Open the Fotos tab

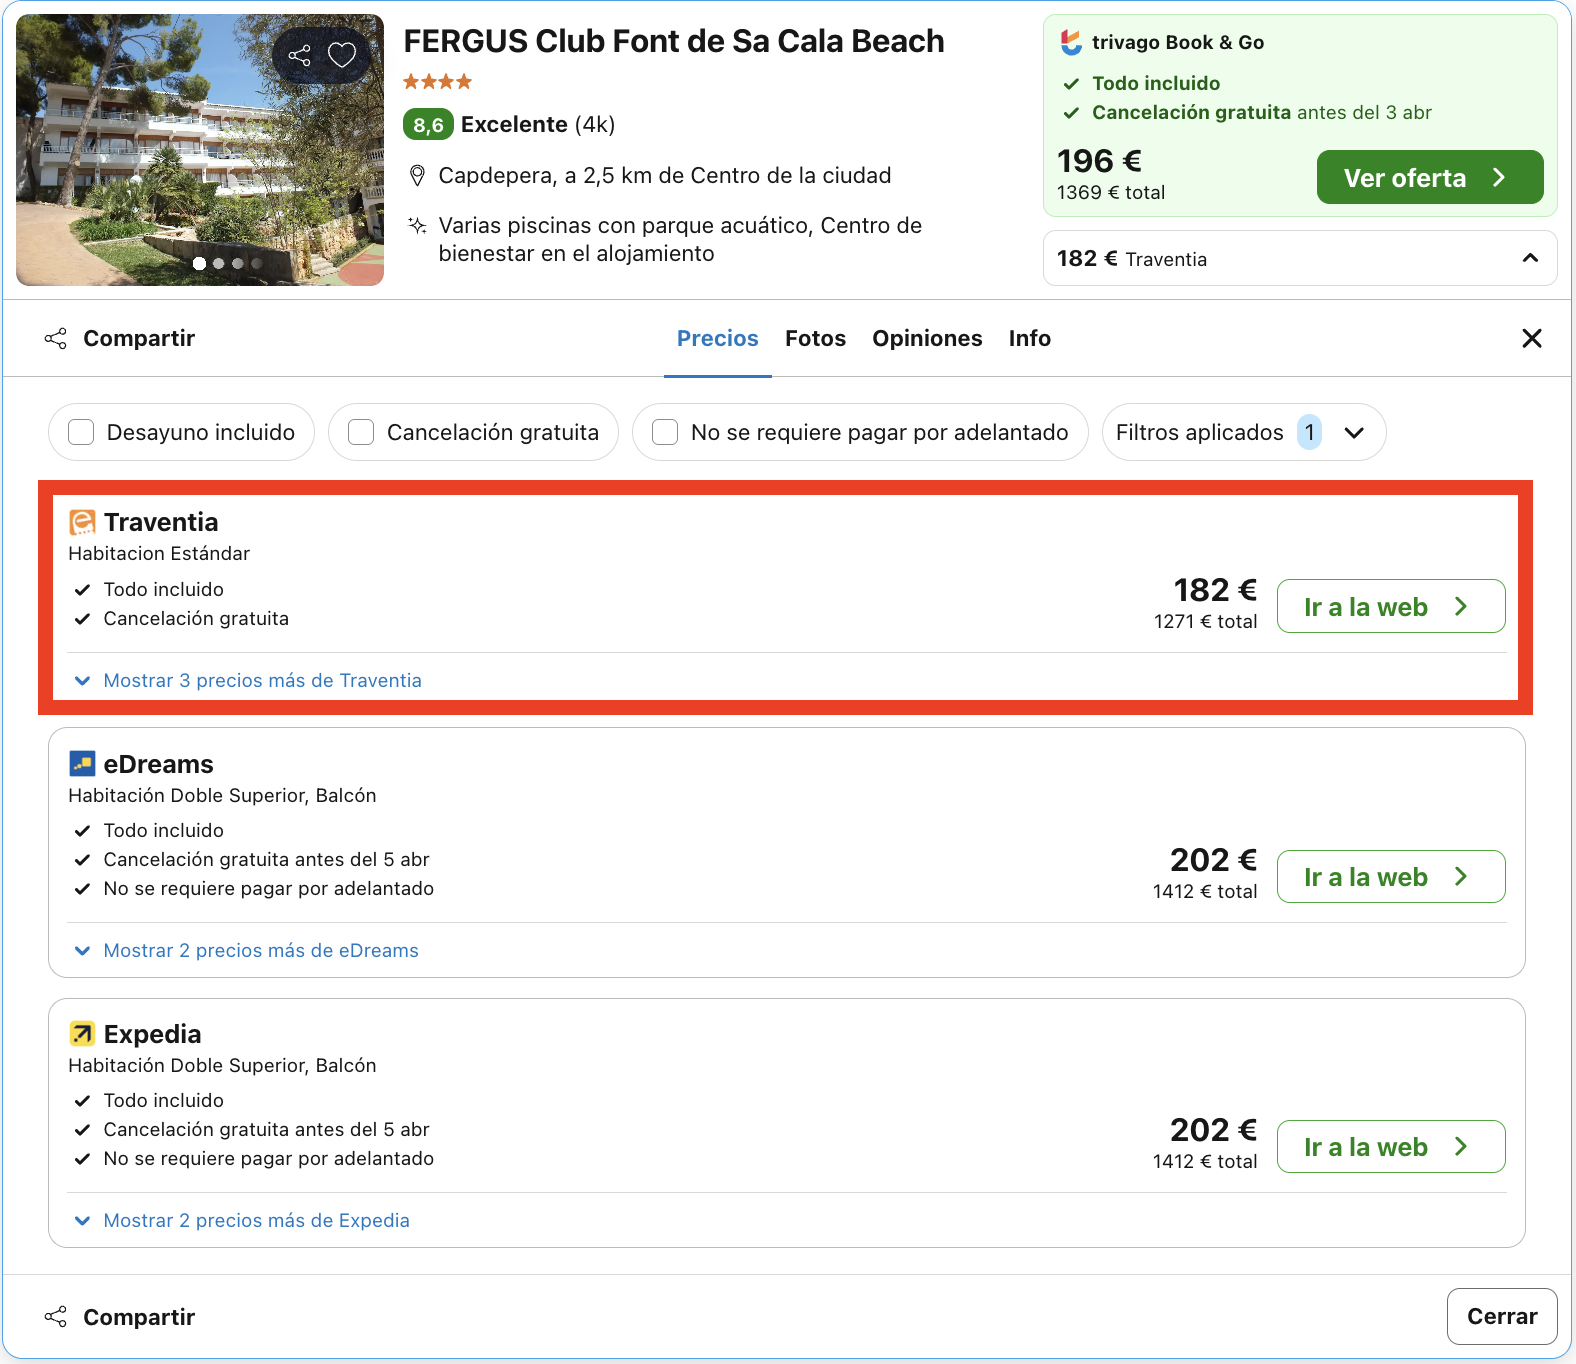click(815, 338)
